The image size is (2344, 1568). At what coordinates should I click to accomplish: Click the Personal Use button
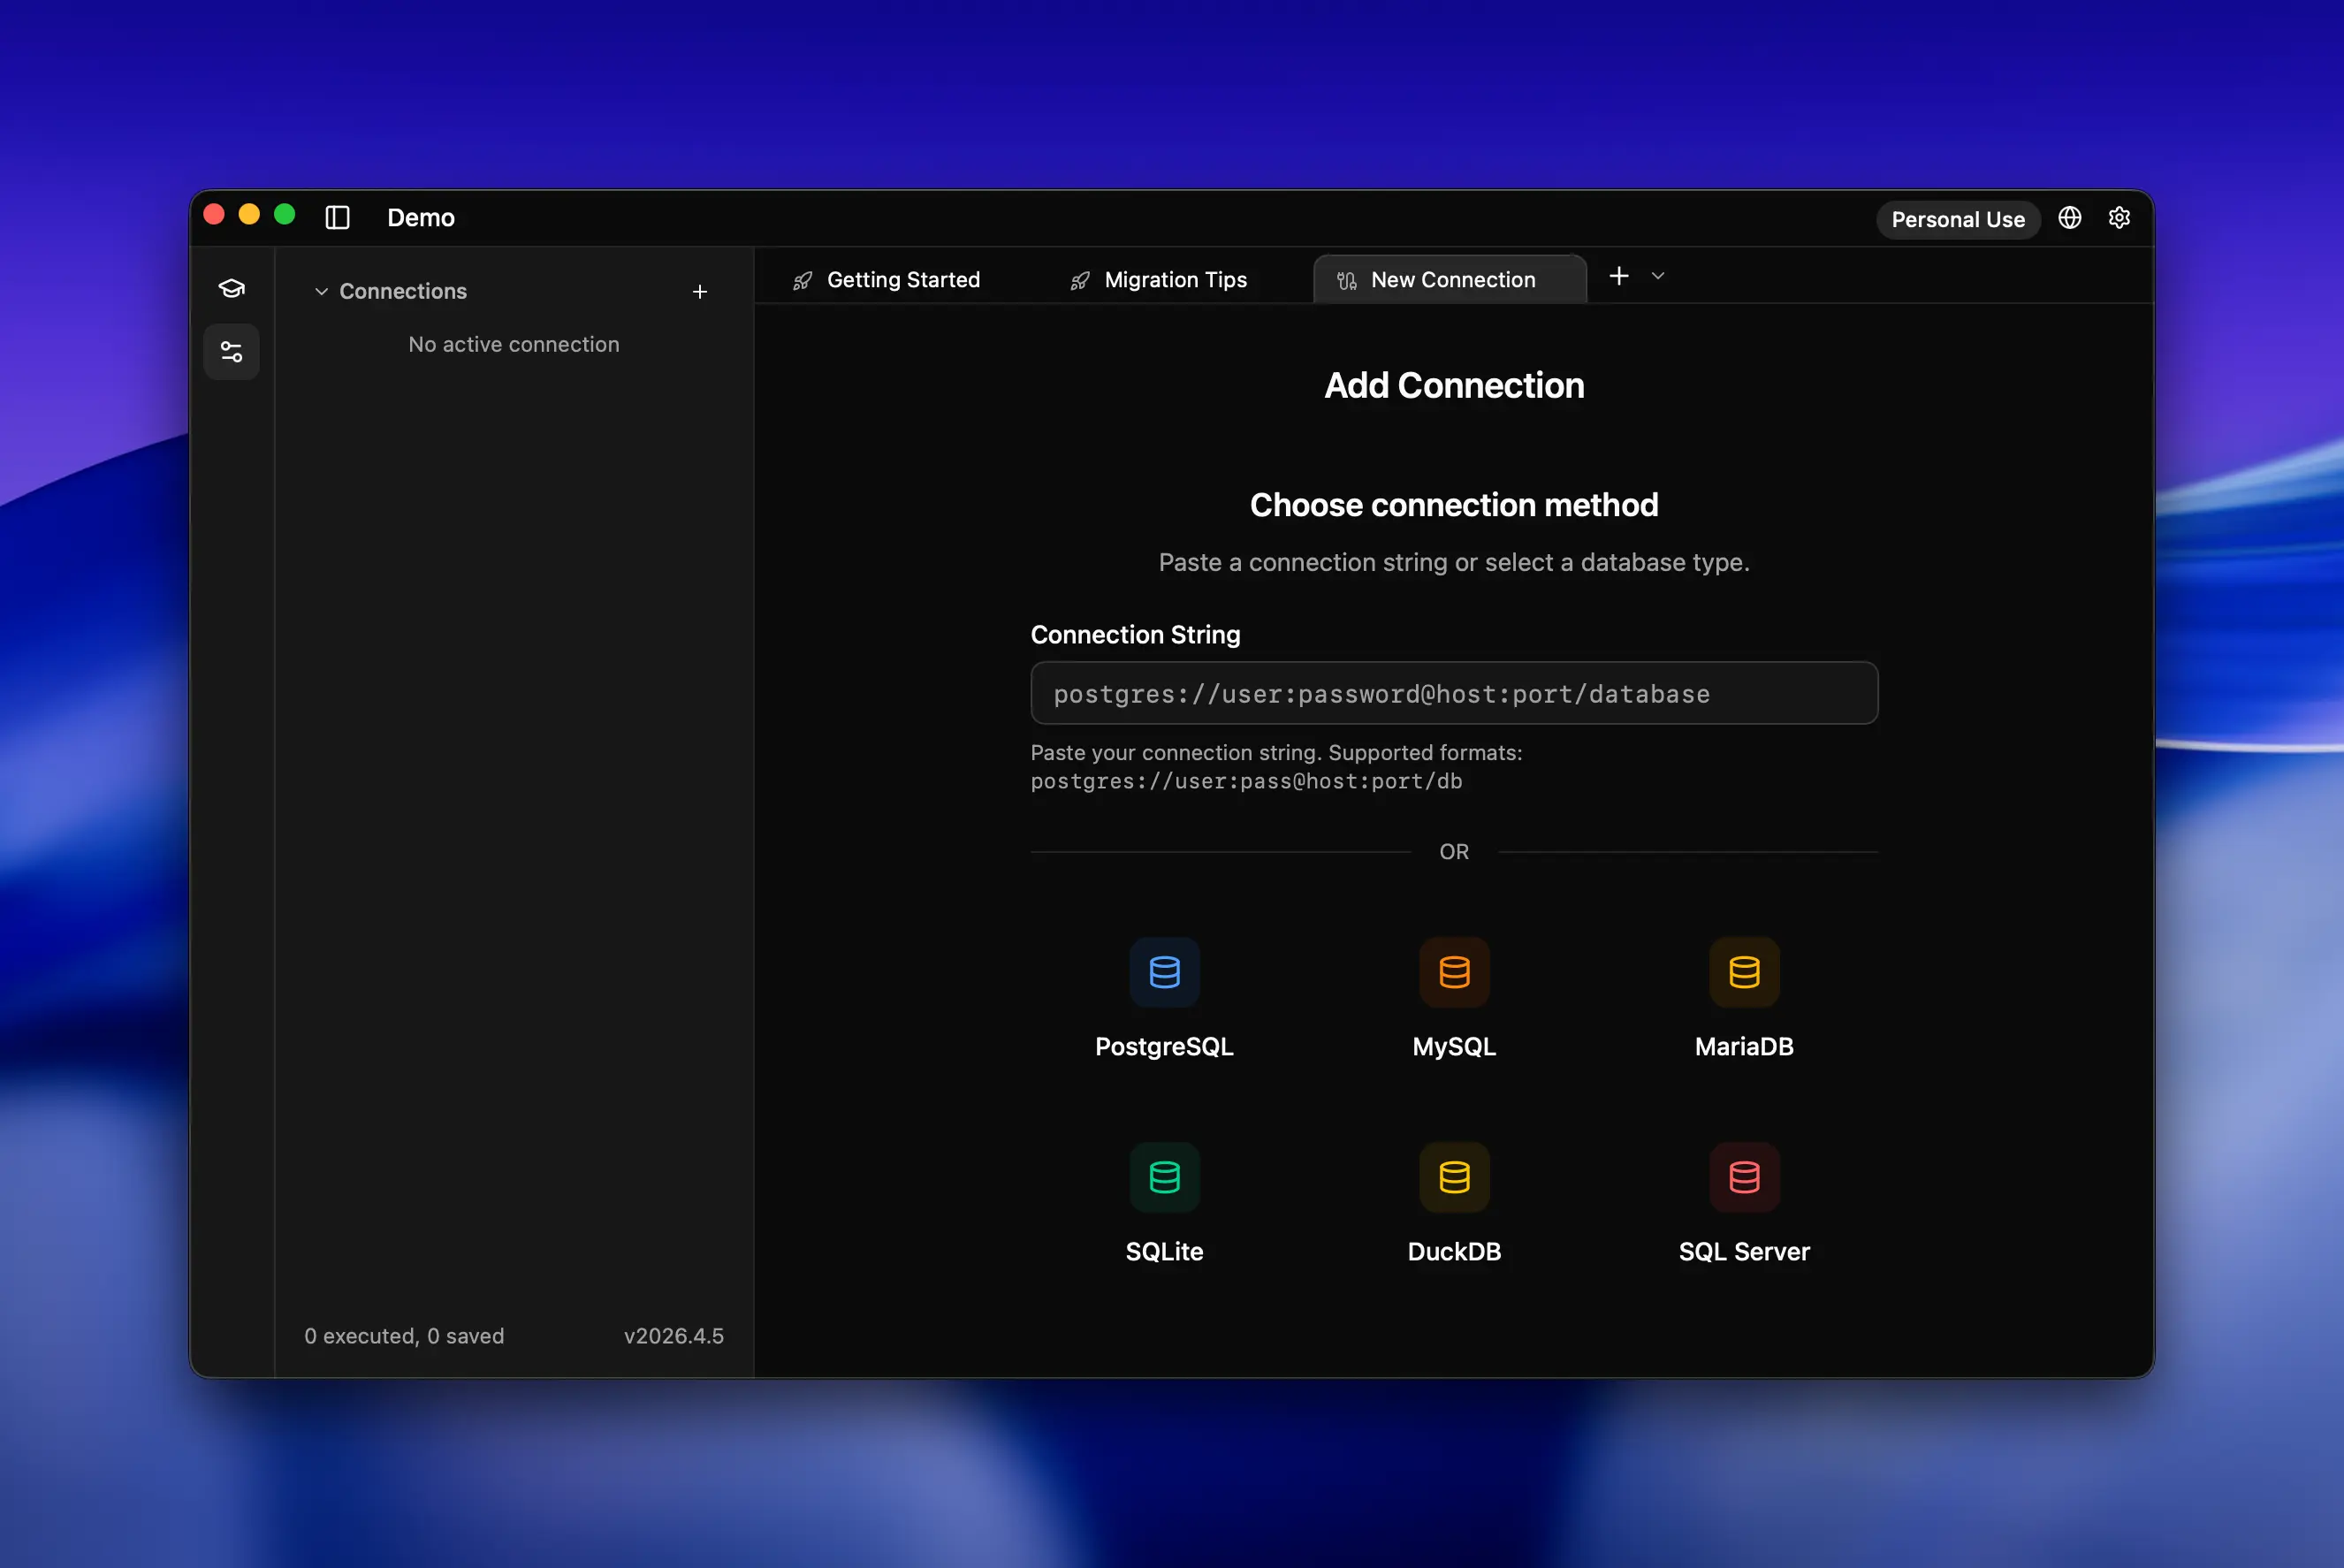click(1957, 219)
